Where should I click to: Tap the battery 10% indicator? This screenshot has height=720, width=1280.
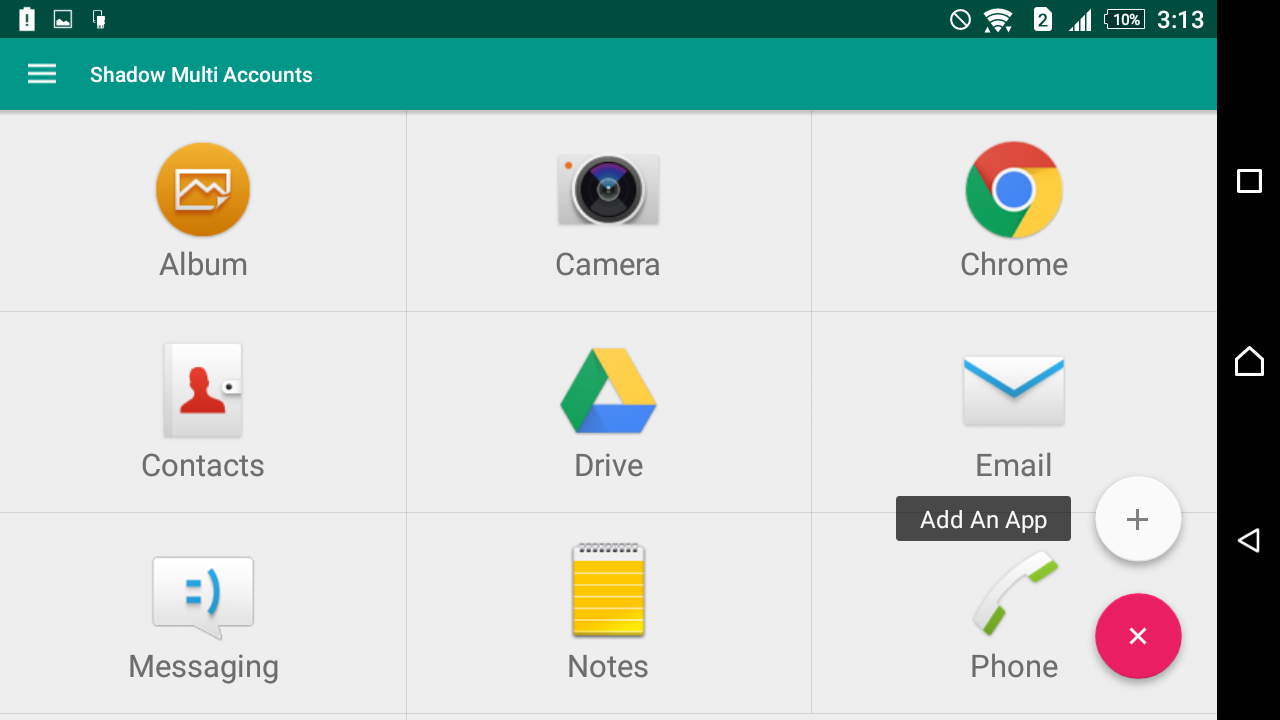click(x=1124, y=19)
